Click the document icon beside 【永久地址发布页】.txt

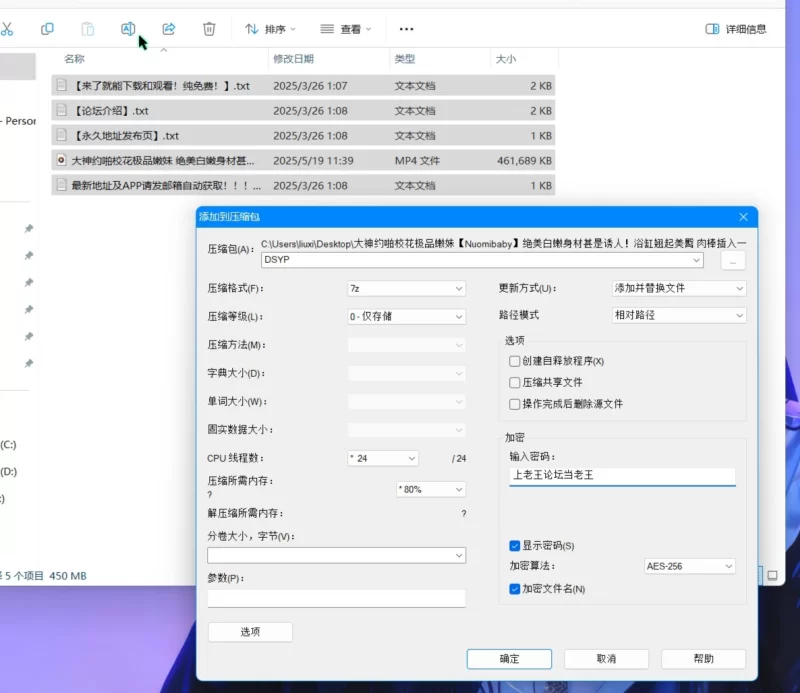61,135
